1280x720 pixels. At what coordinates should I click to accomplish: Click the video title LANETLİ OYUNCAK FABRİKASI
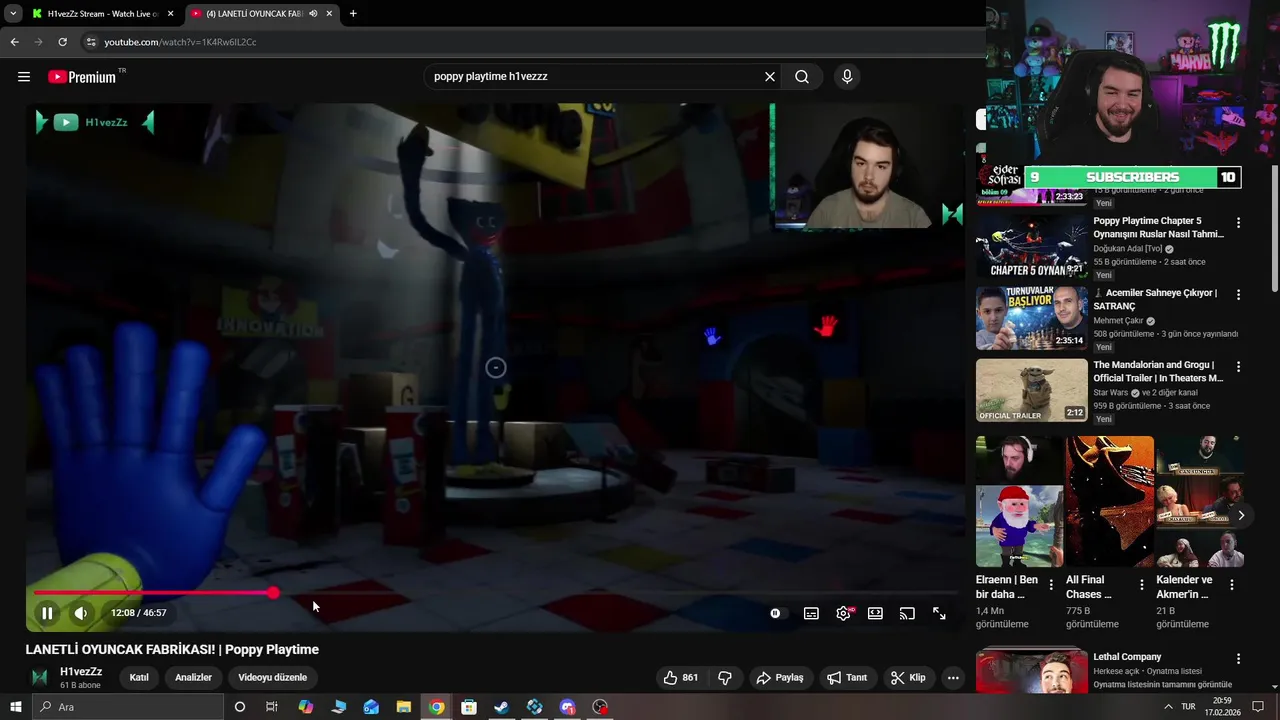[x=172, y=649]
